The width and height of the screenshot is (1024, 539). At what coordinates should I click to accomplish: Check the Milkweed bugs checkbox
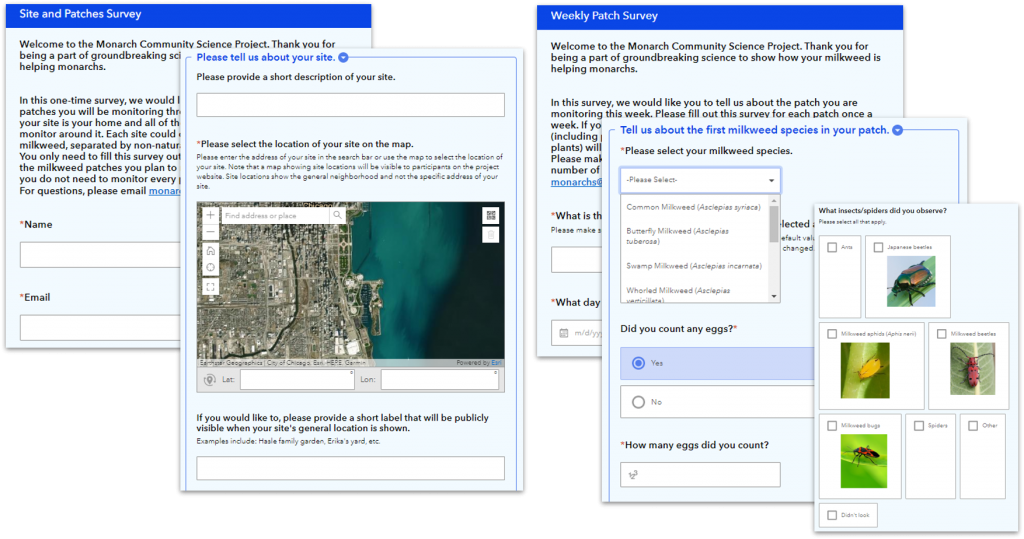832,426
